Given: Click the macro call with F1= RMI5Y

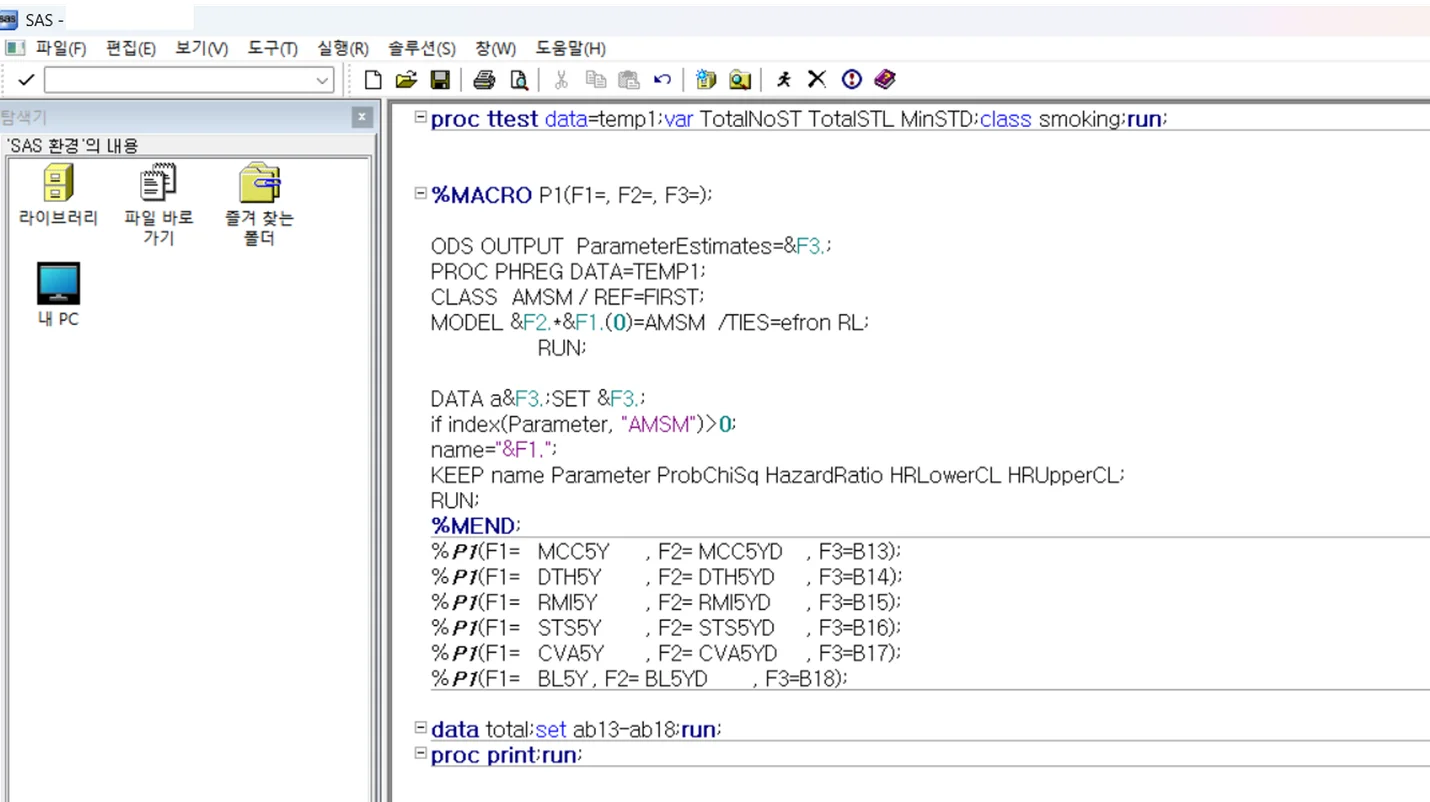Looking at the screenshot, I should 666,602.
